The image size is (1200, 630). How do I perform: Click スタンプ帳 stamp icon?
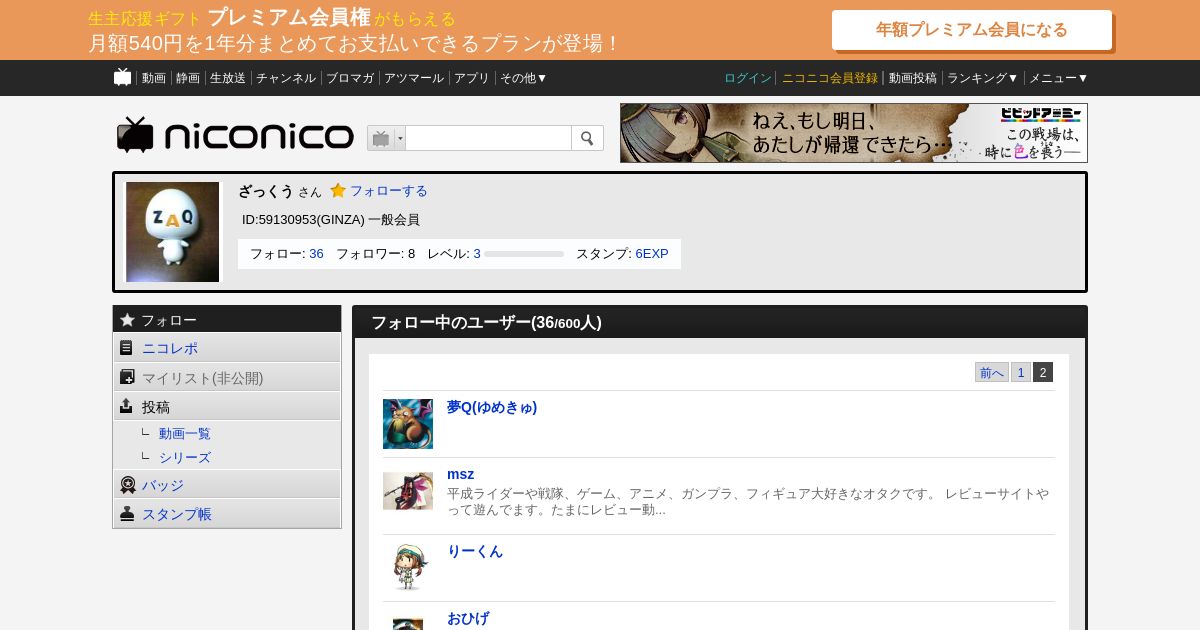tap(127, 514)
